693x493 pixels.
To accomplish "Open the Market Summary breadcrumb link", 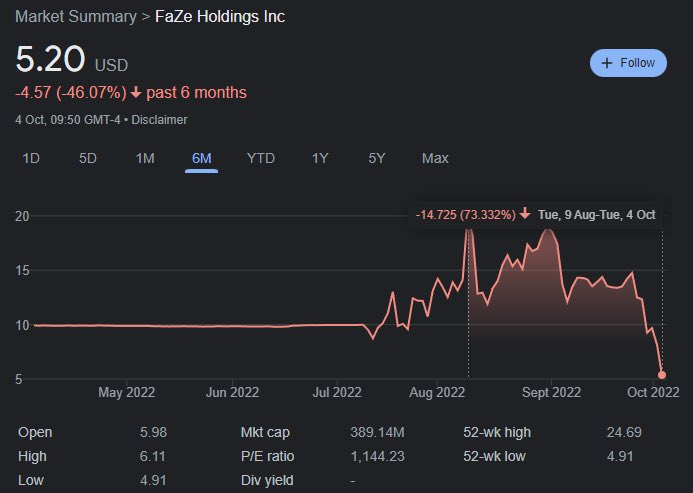I will click(76, 17).
